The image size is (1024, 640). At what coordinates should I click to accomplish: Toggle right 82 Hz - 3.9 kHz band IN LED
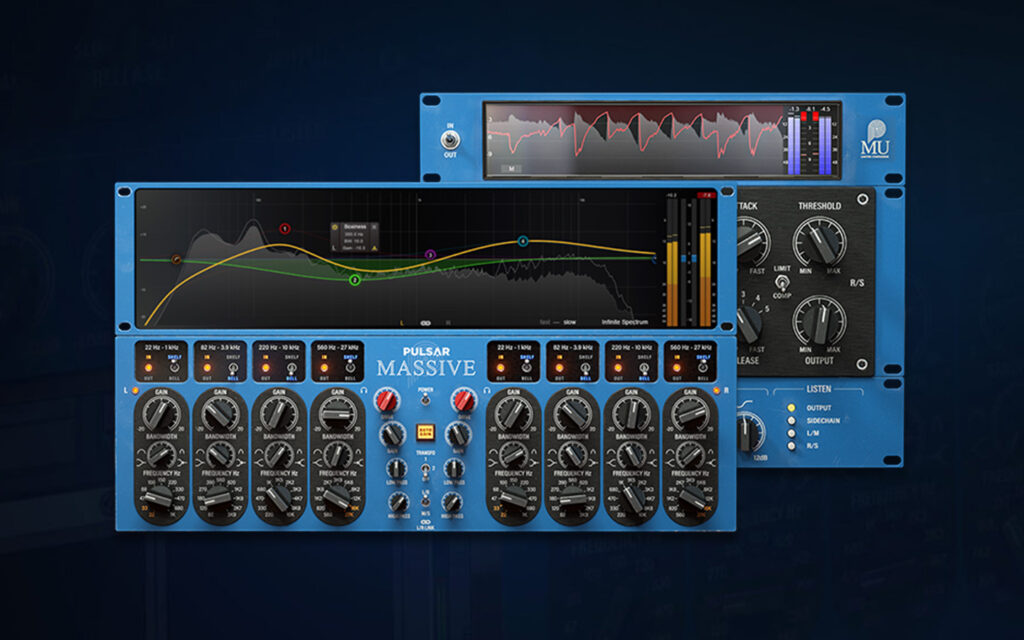560,368
